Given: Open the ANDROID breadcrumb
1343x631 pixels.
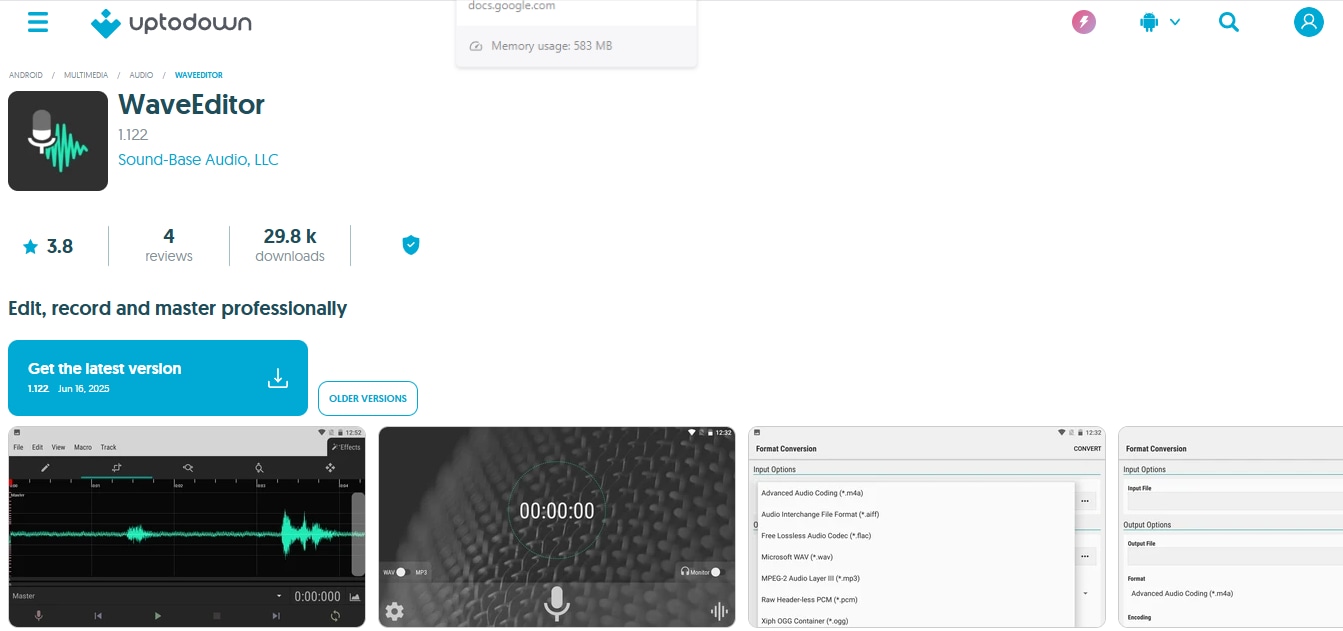Looking at the screenshot, I should (26, 75).
